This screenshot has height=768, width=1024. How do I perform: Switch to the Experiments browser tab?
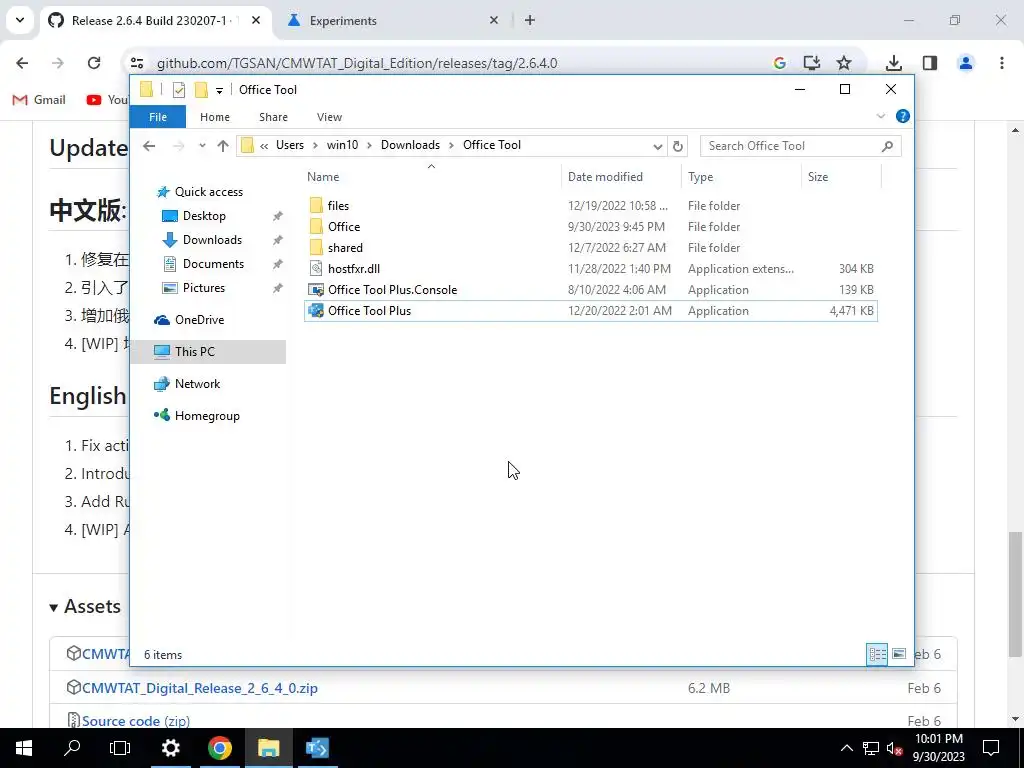[393, 20]
